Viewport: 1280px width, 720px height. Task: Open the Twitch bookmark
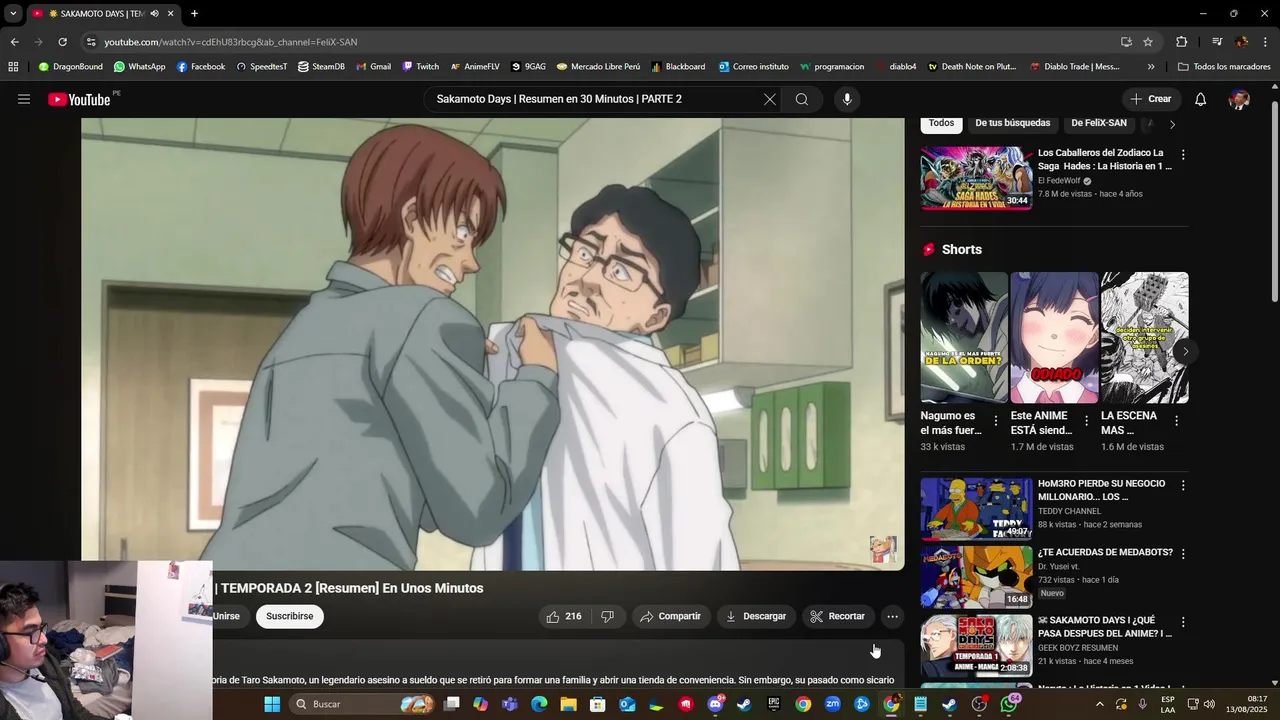(x=420, y=67)
